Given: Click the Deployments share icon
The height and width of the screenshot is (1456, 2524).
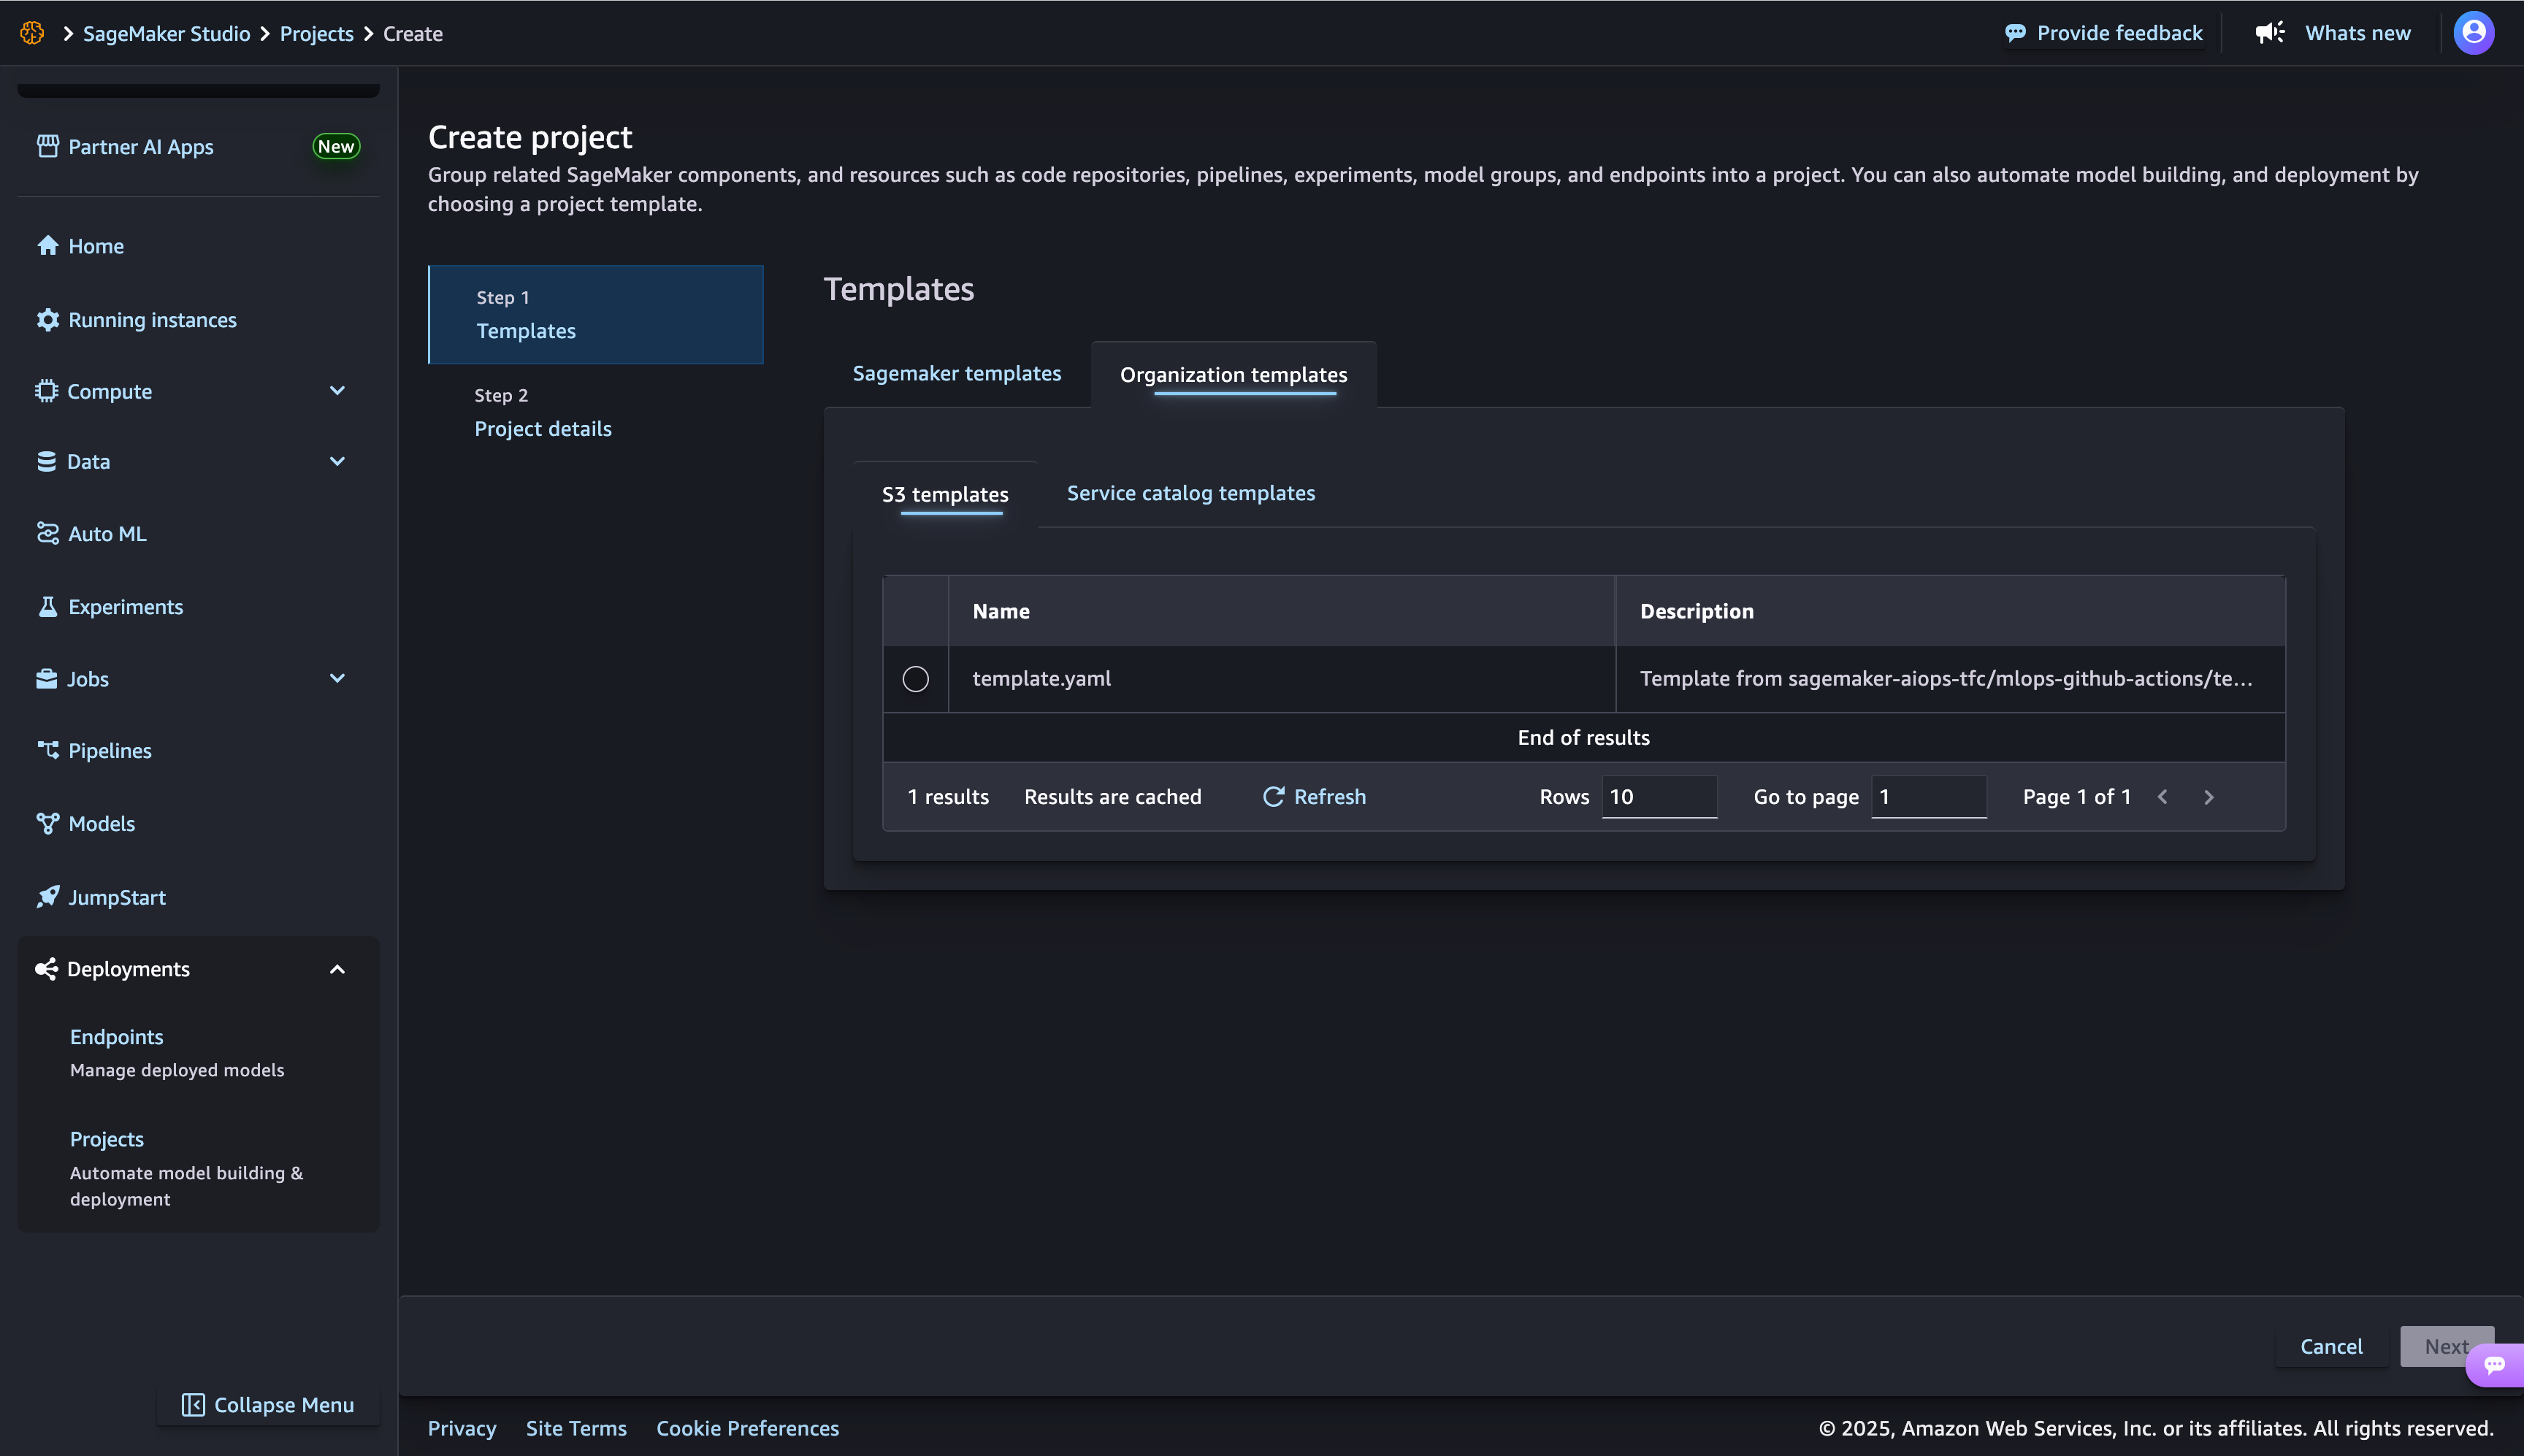Looking at the screenshot, I should [46, 969].
